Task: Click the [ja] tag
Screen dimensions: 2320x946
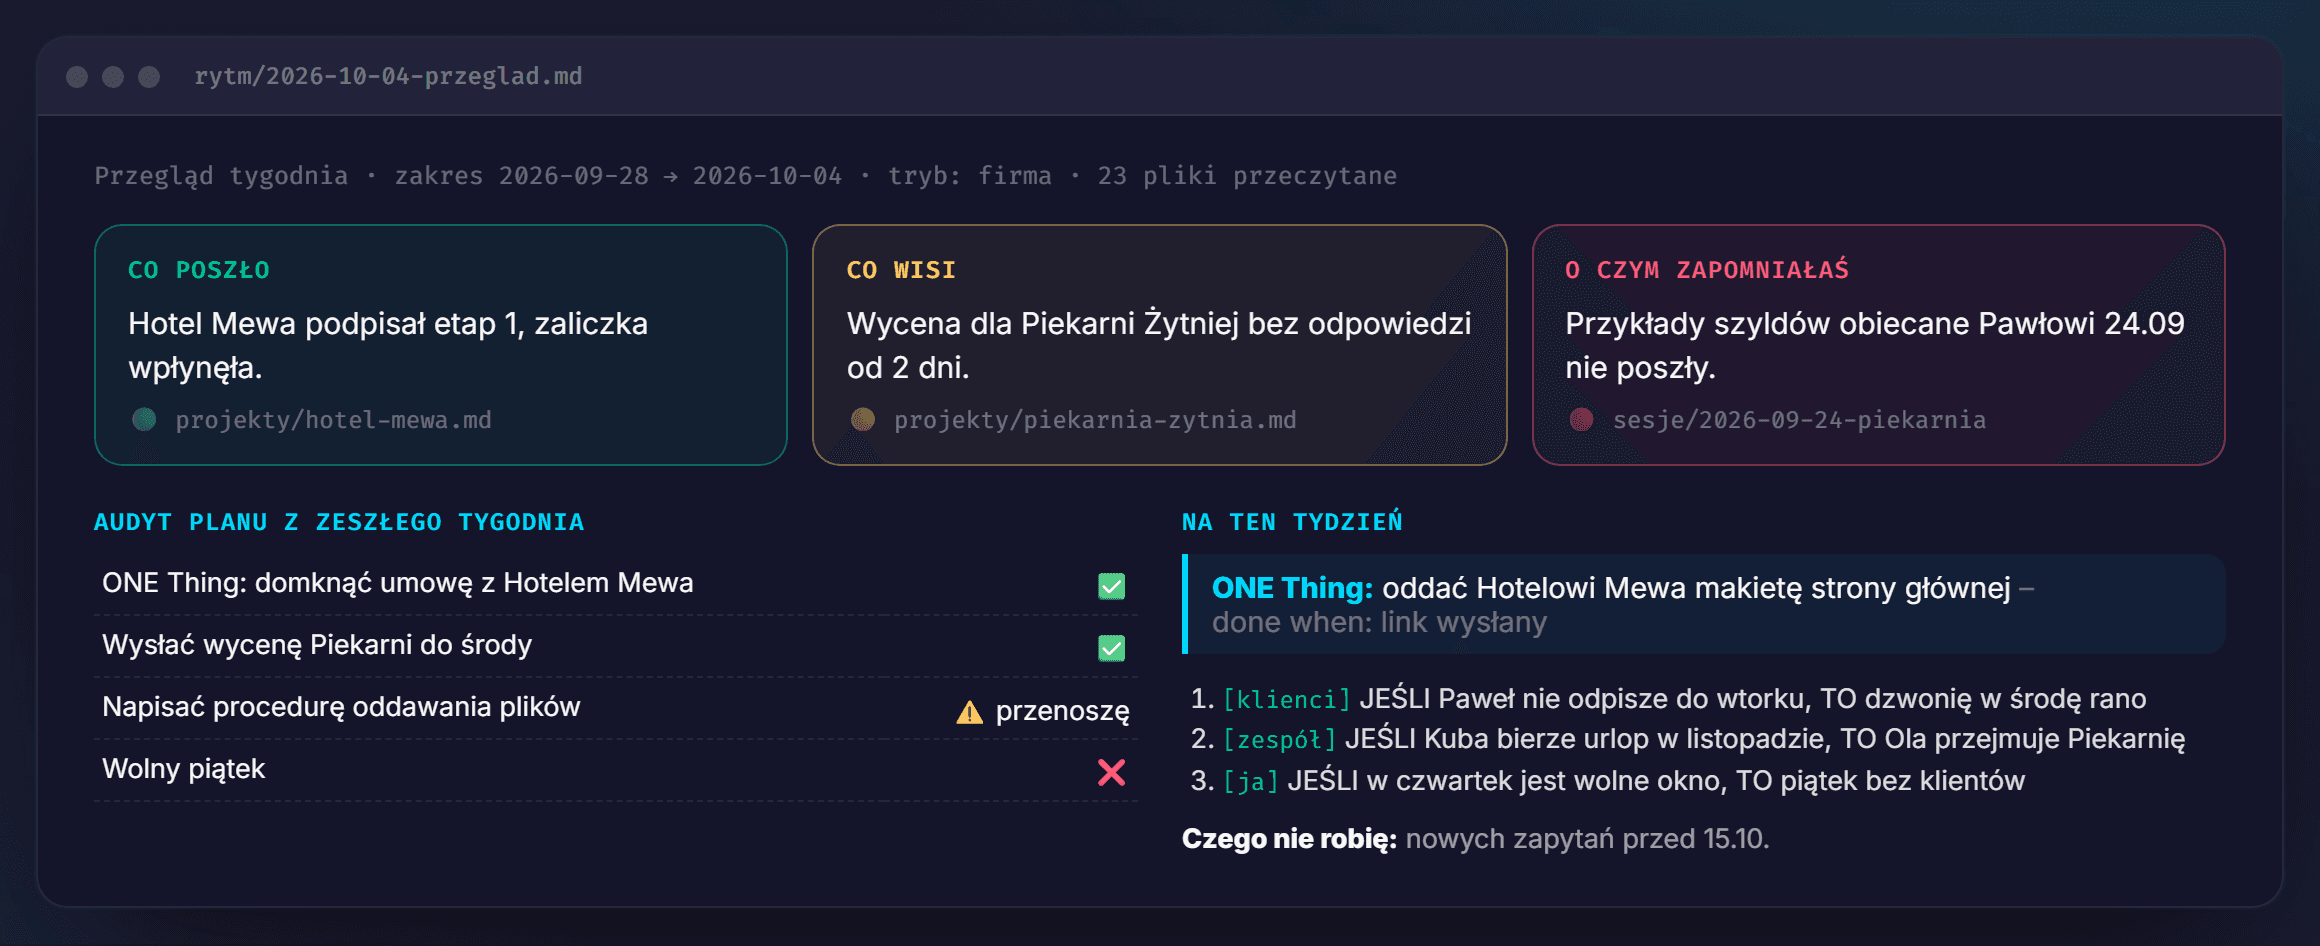Action: [1250, 781]
